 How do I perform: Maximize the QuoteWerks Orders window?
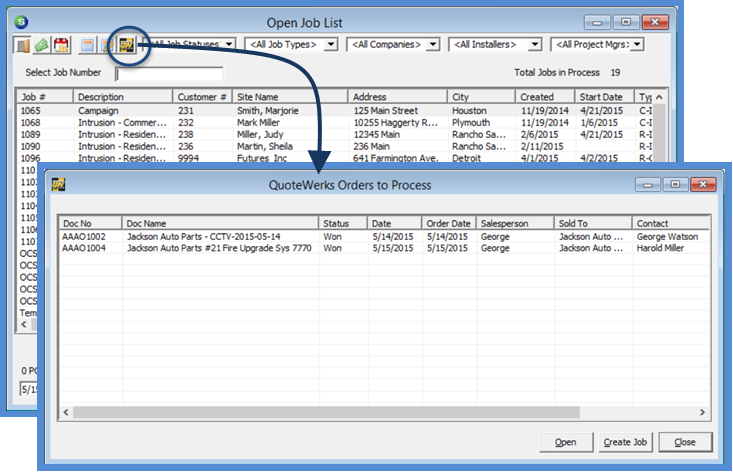675,185
